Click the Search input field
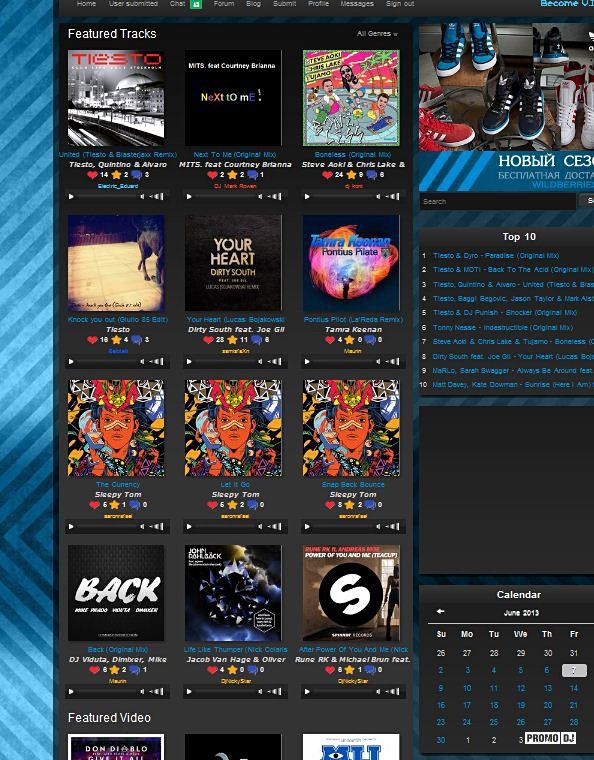The width and height of the screenshot is (594, 760). coord(498,201)
